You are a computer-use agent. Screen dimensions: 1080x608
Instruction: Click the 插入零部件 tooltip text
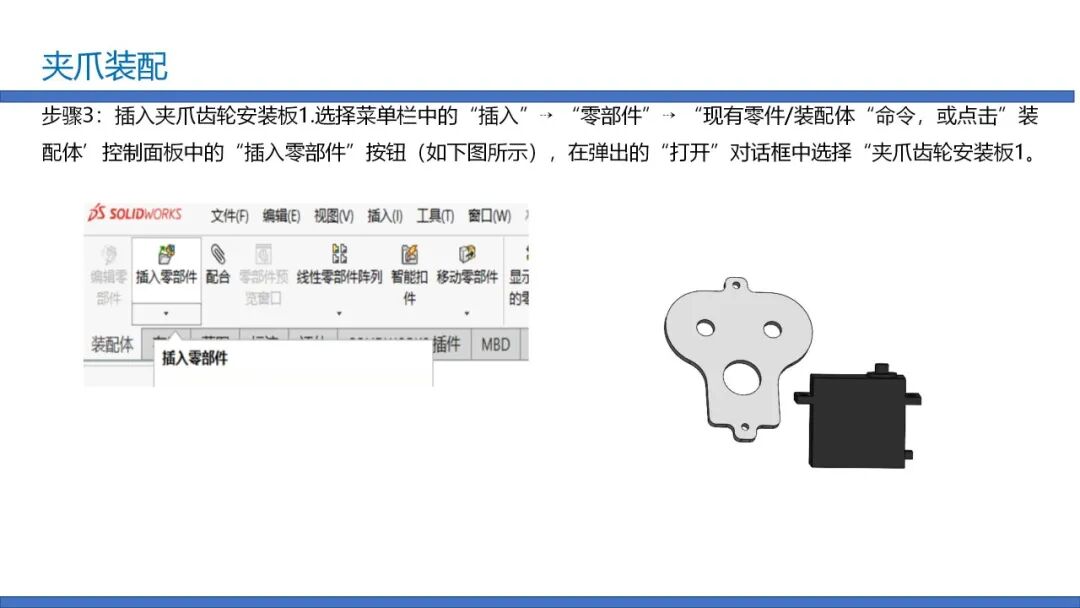click(194, 358)
